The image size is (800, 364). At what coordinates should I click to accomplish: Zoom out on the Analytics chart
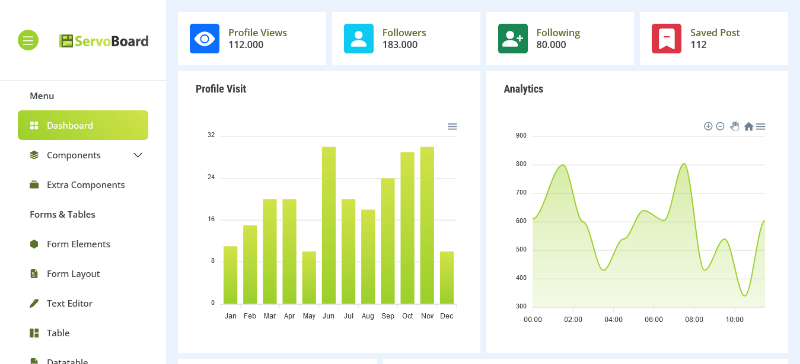point(720,127)
